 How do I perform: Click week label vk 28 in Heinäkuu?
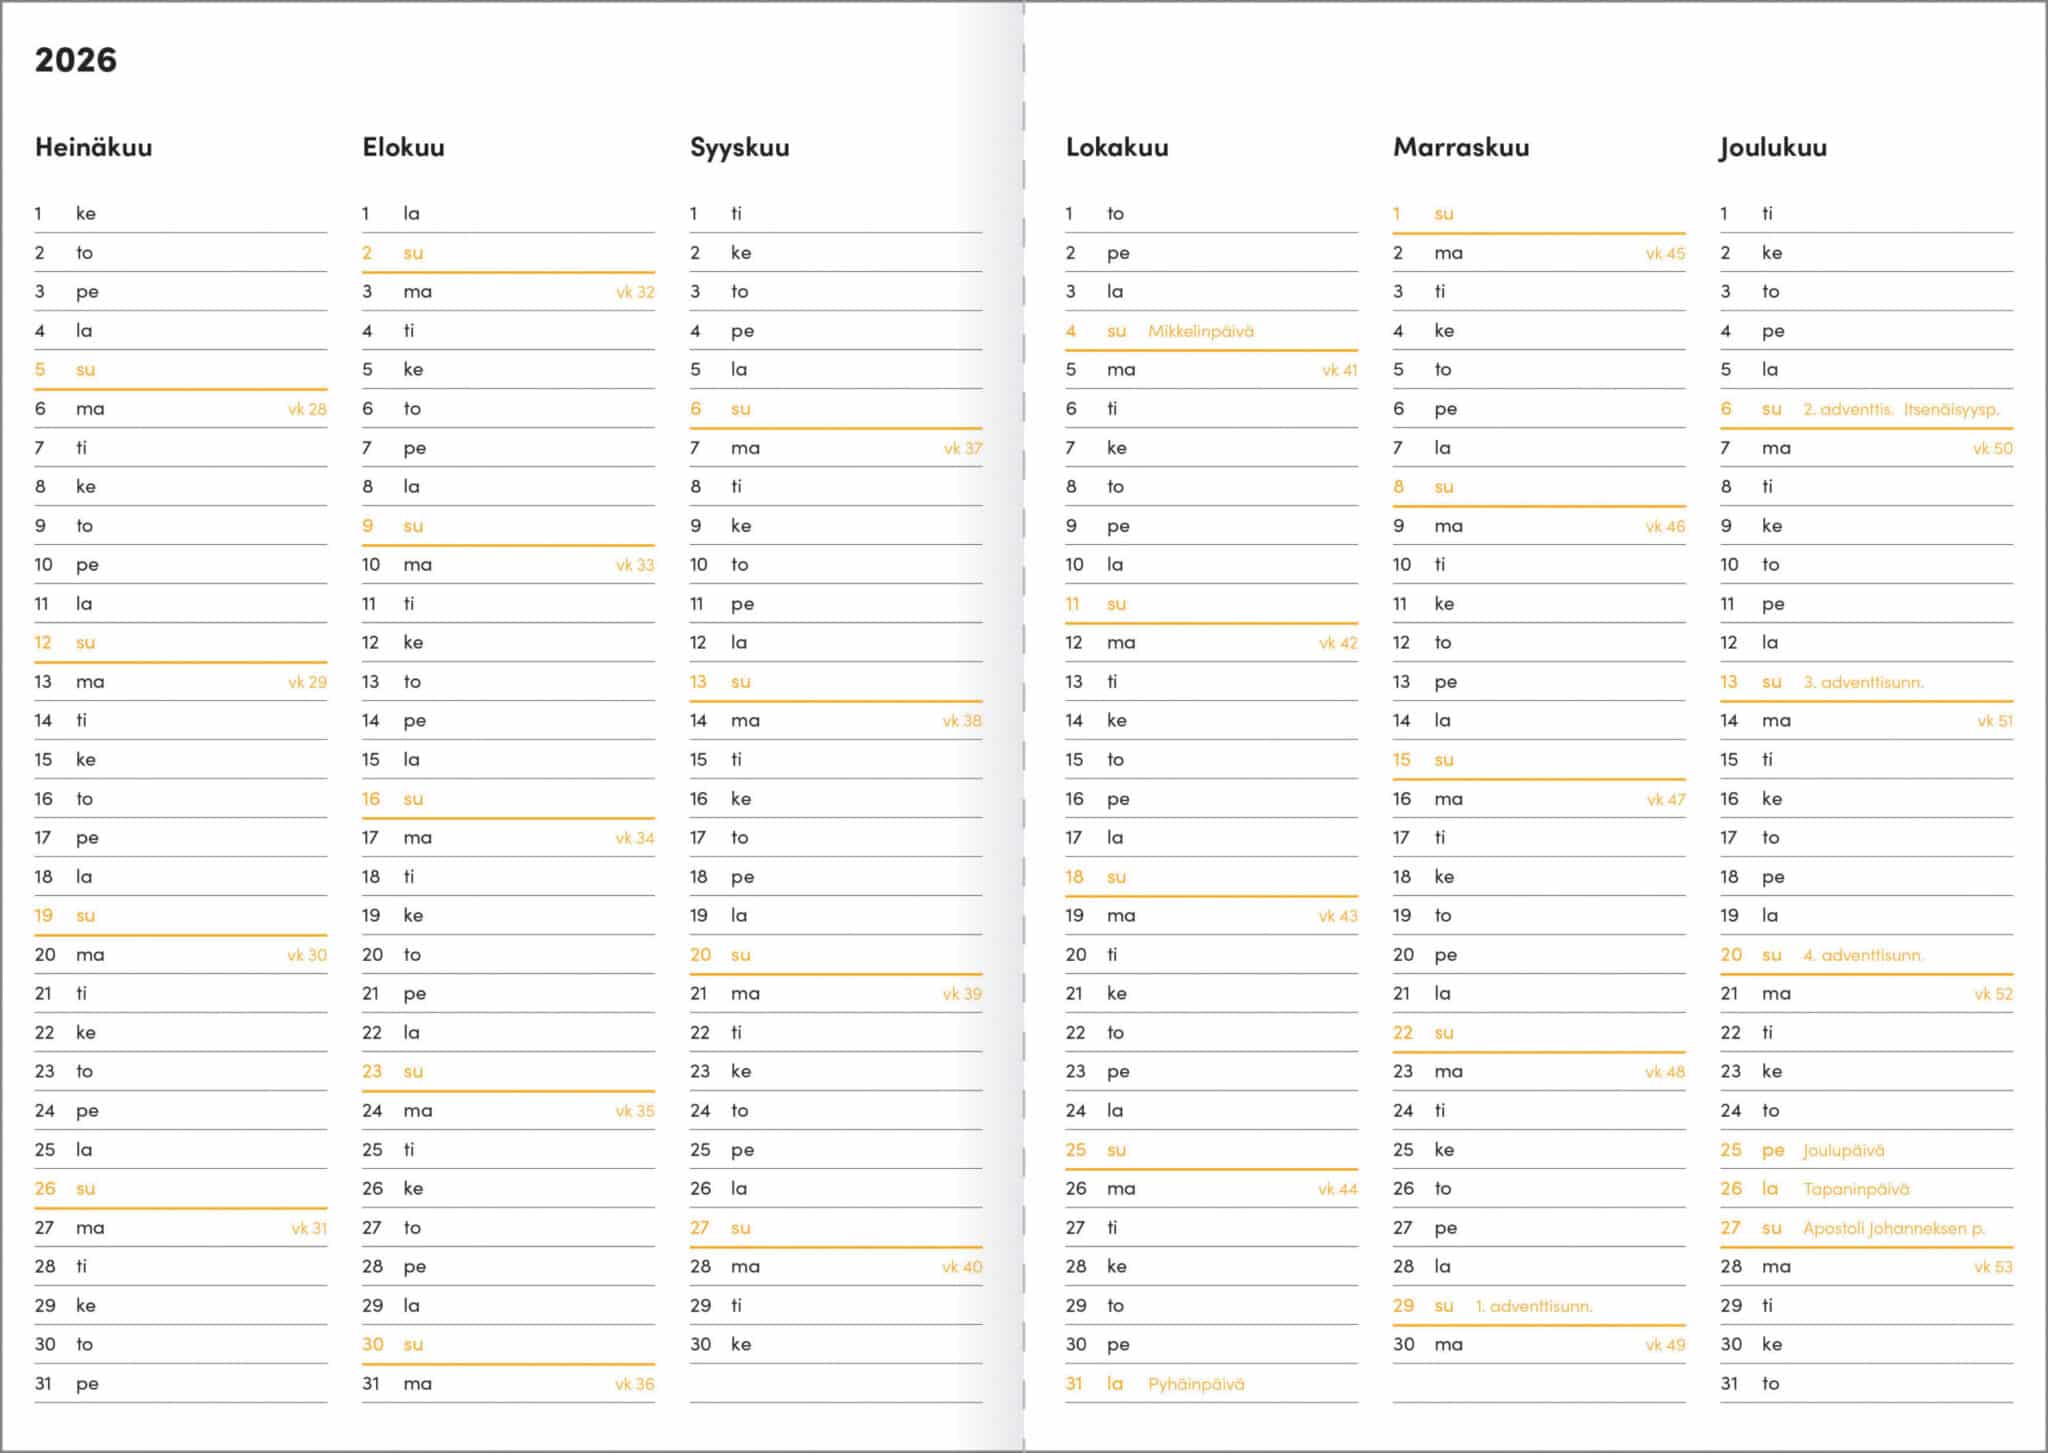[x=307, y=409]
